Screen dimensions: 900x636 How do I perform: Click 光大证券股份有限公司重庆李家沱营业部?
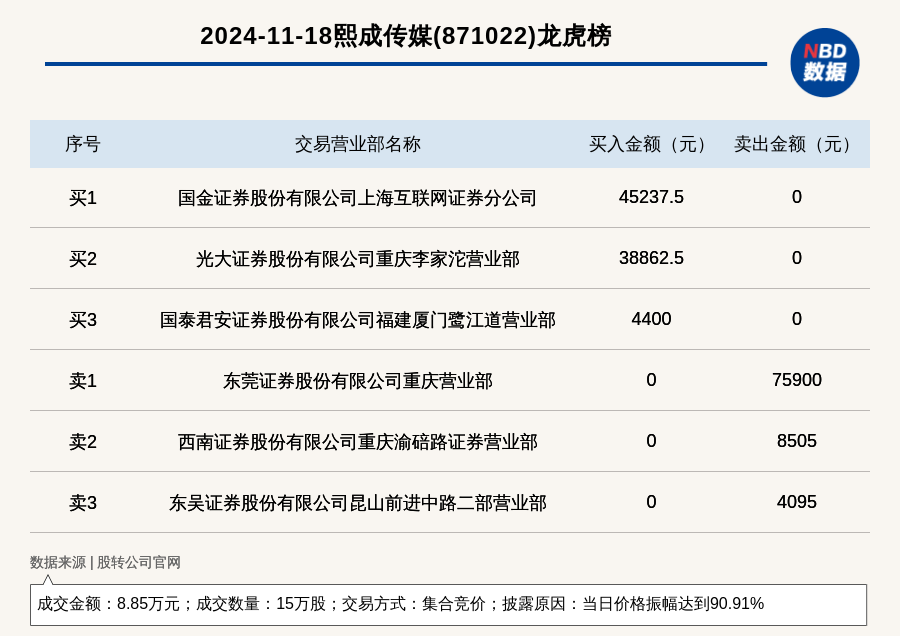(x=358, y=259)
